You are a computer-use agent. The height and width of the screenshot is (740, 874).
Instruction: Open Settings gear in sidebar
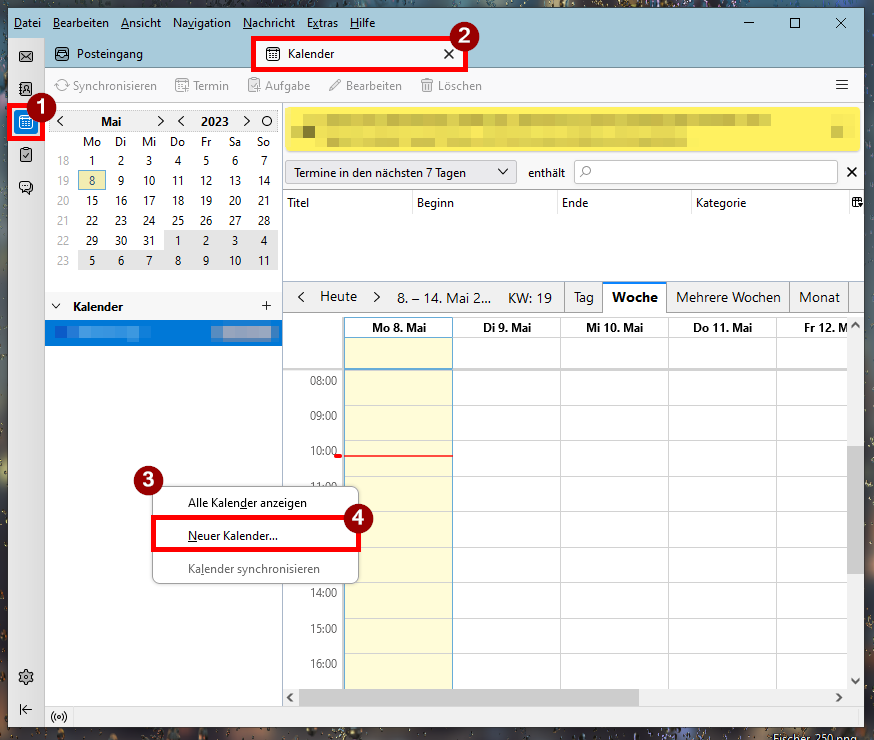pyautogui.click(x=26, y=677)
